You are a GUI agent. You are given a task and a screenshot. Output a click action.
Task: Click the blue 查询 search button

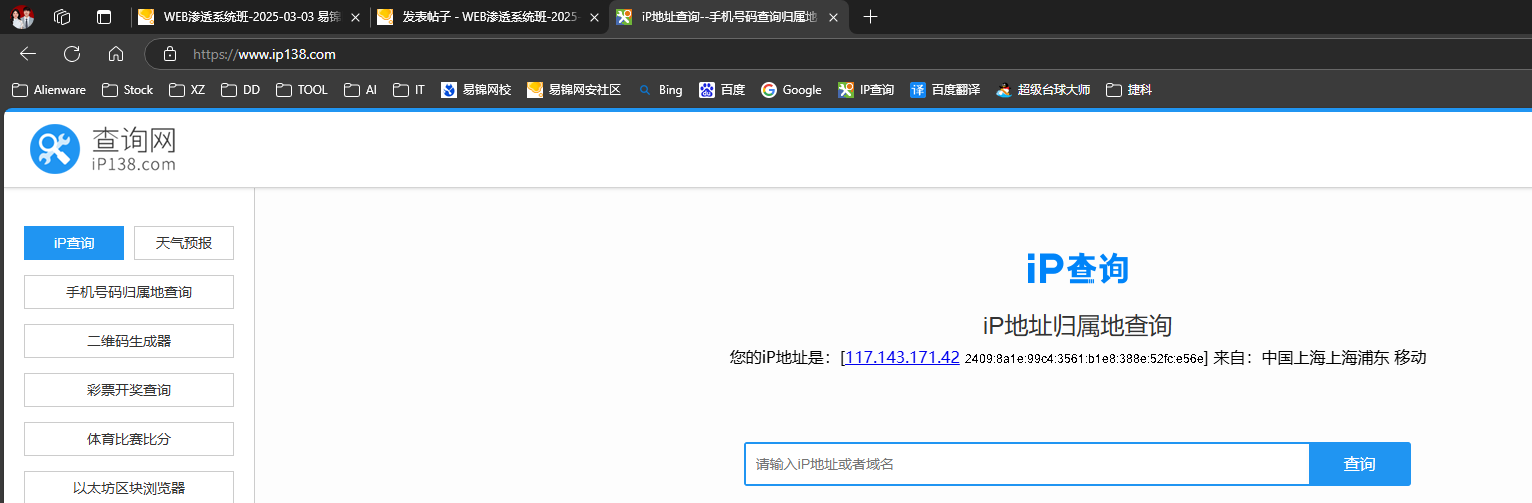[1360, 464]
